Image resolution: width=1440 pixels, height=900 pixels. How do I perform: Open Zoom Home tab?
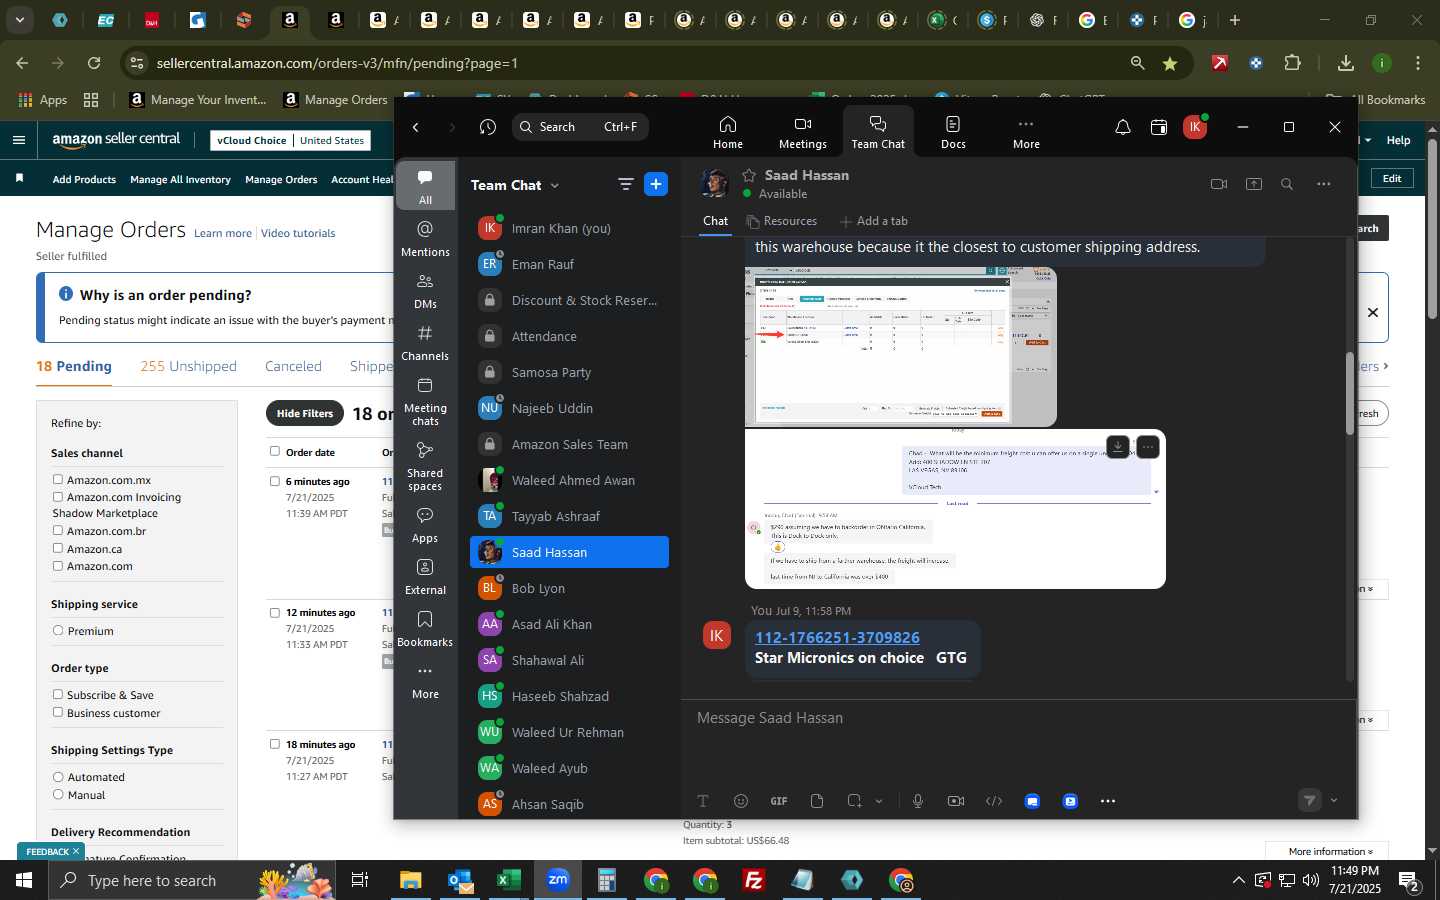pyautogui.click(x=727, y=131)
